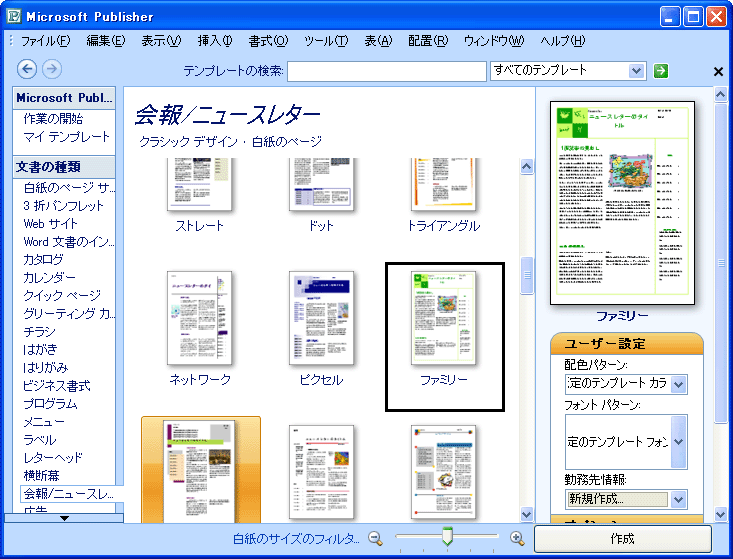Open the ヘルプ menu
This screenshot has height=559, width=733.
(x=563, y=41)
